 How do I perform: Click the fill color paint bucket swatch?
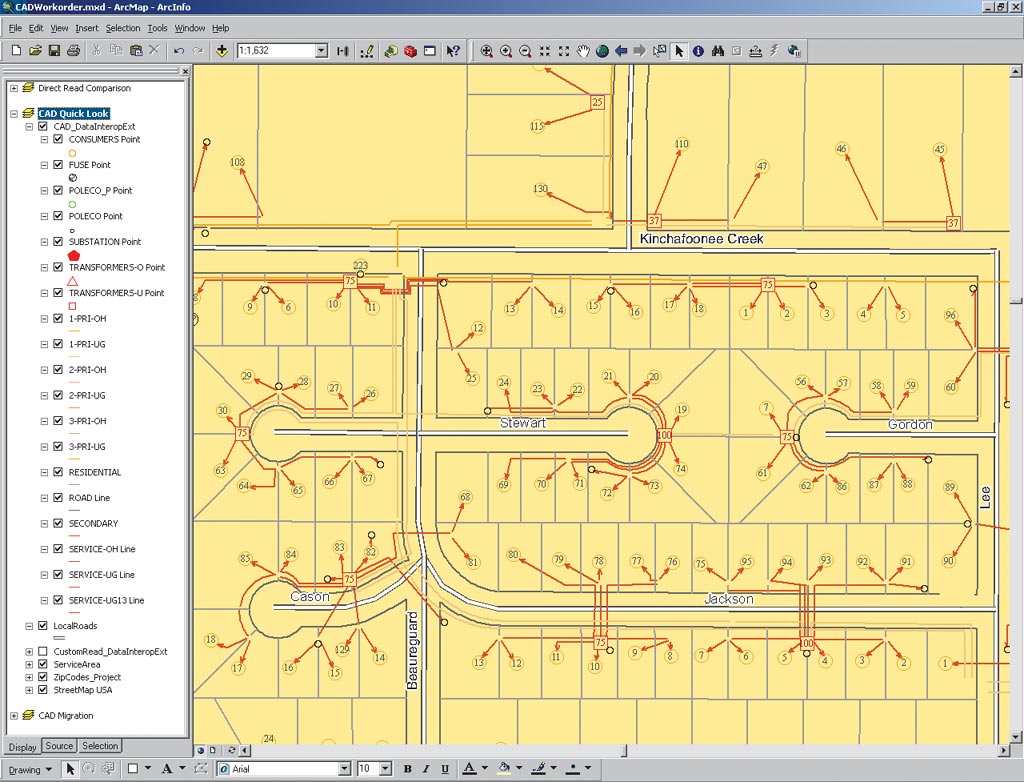pos(504,769)
